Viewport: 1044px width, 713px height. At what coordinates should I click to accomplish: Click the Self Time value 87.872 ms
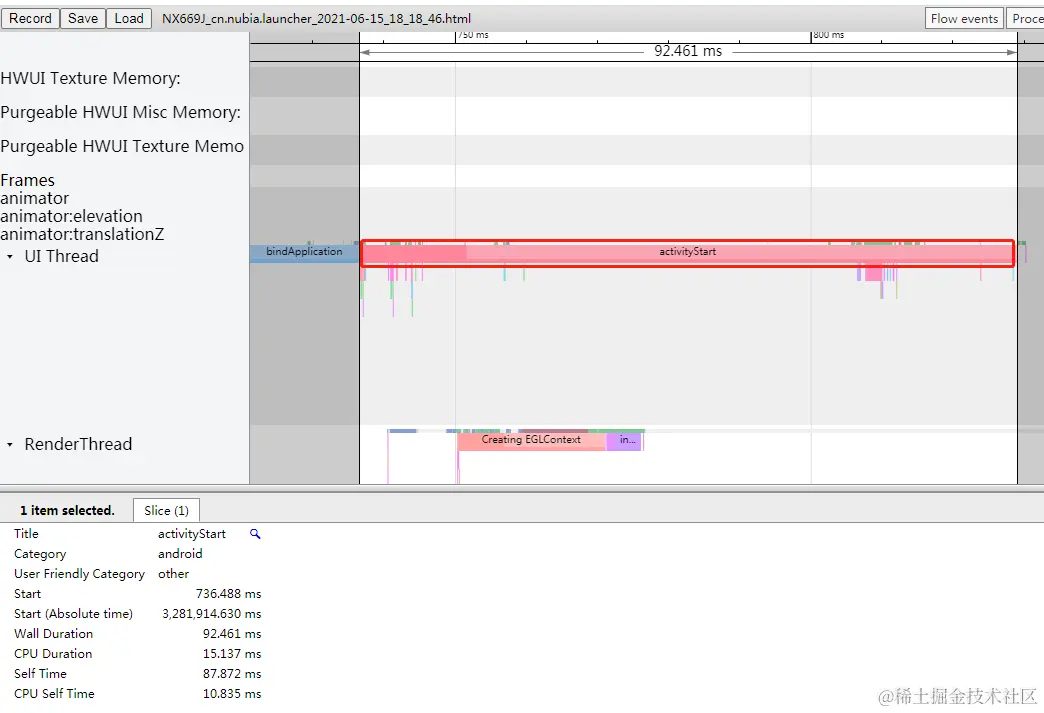(x=232, y=674)
